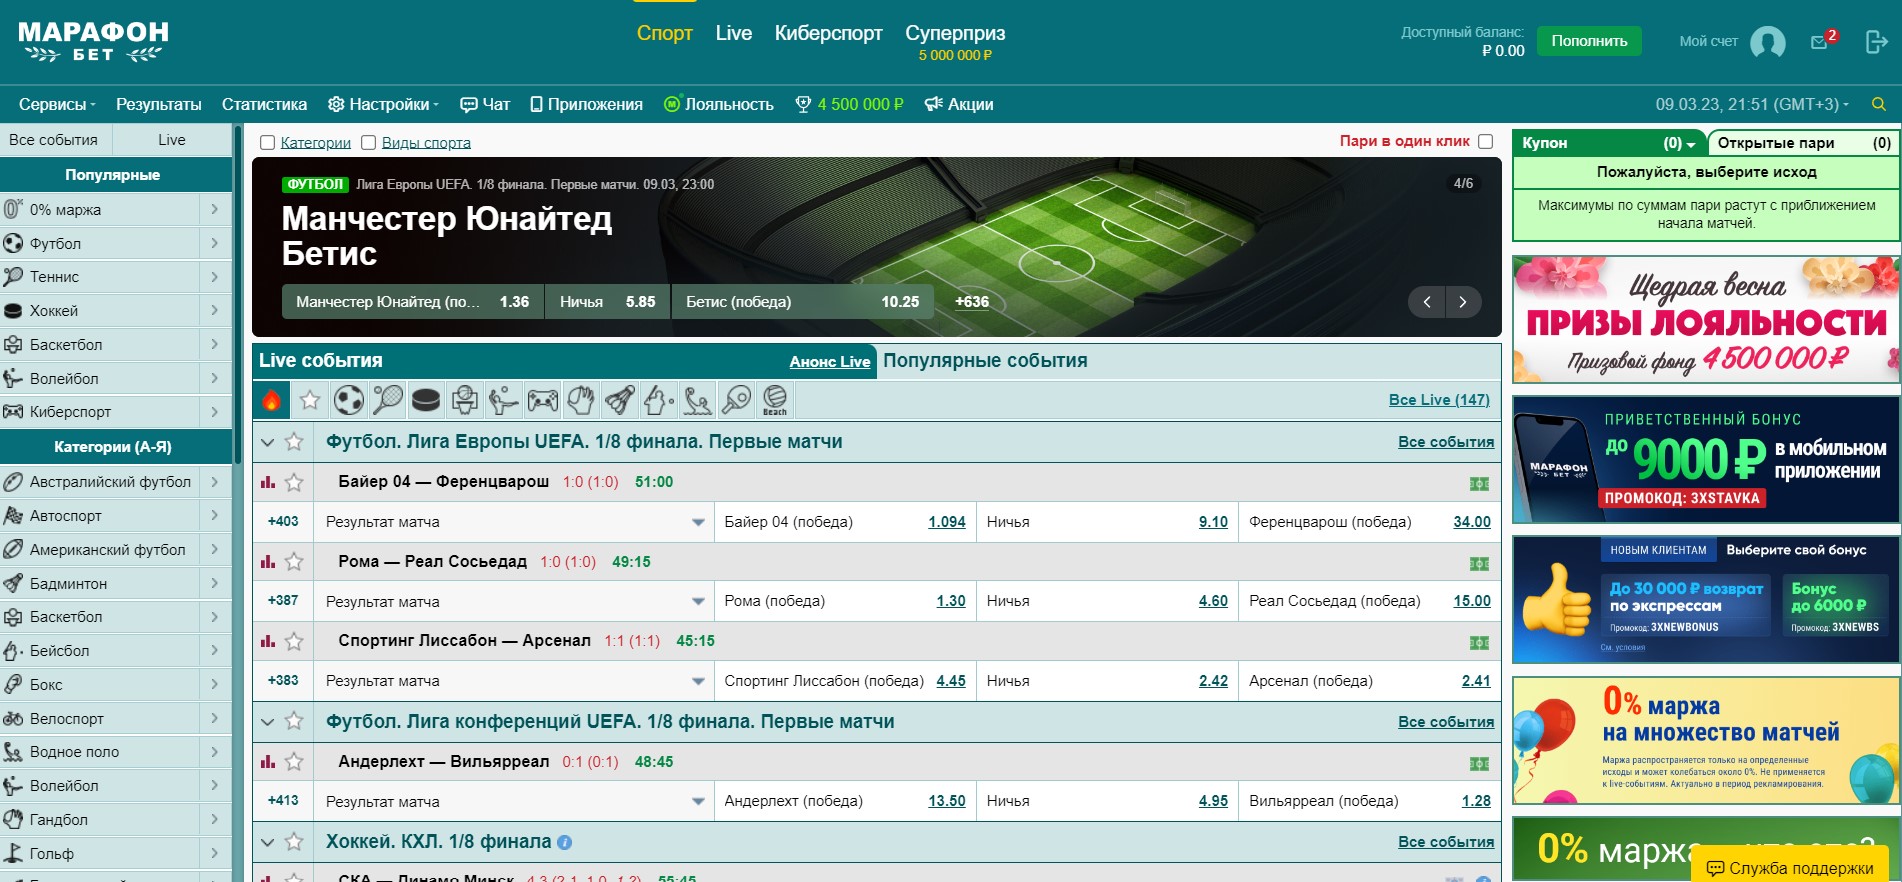
Task: Click the search magnifier icon
Action: (x=1878, y=104)
